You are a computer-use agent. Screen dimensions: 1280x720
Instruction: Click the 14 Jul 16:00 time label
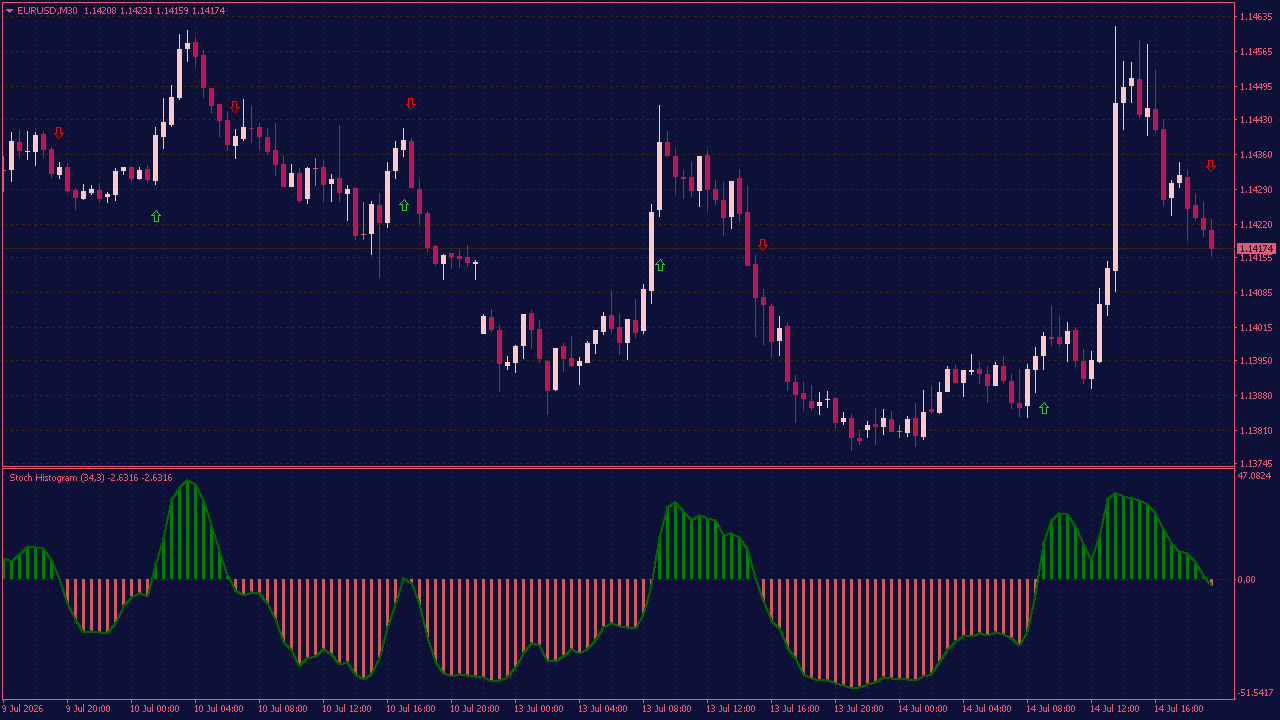pos(1178,709)
